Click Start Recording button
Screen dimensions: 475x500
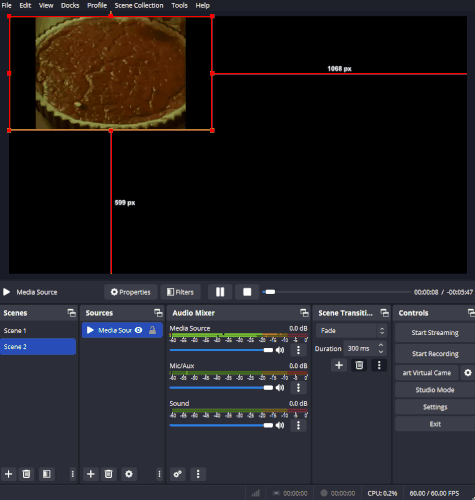point(435,354)
